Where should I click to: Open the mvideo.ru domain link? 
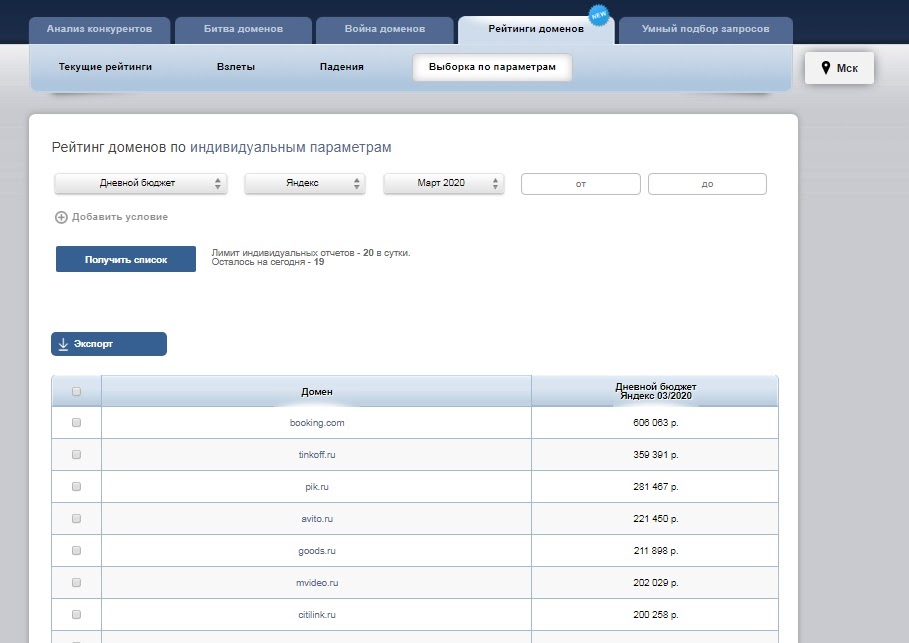pos(317,582)
